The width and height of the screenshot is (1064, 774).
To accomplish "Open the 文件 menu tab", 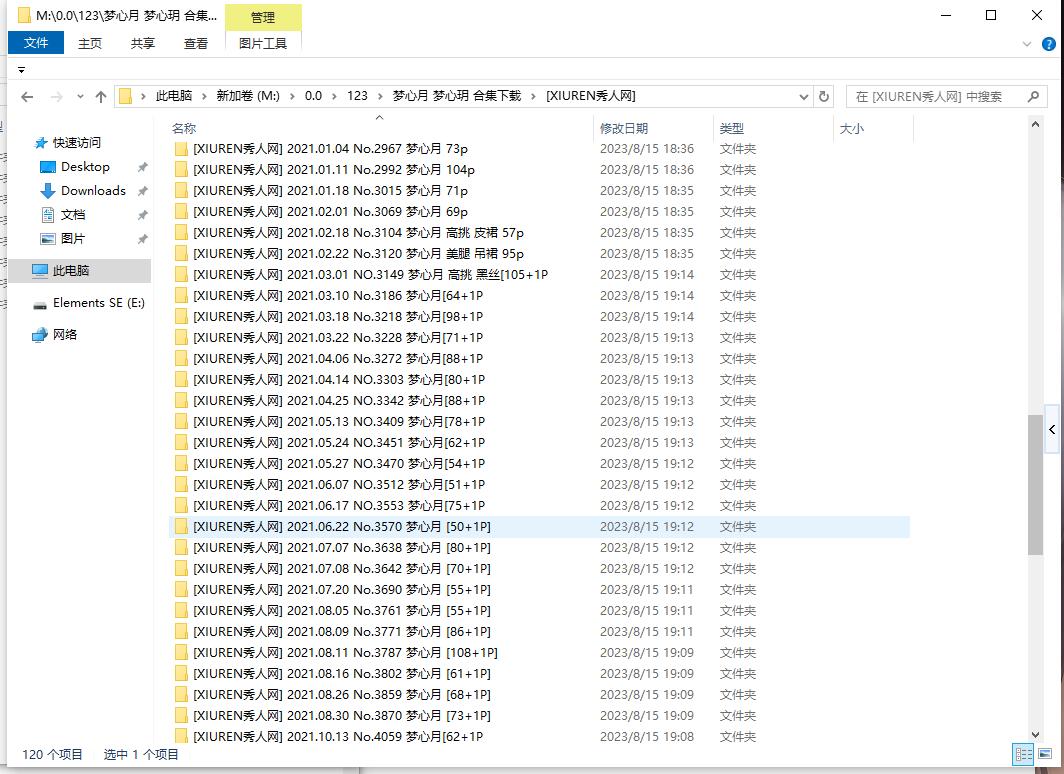I will [x=36, y=43].
